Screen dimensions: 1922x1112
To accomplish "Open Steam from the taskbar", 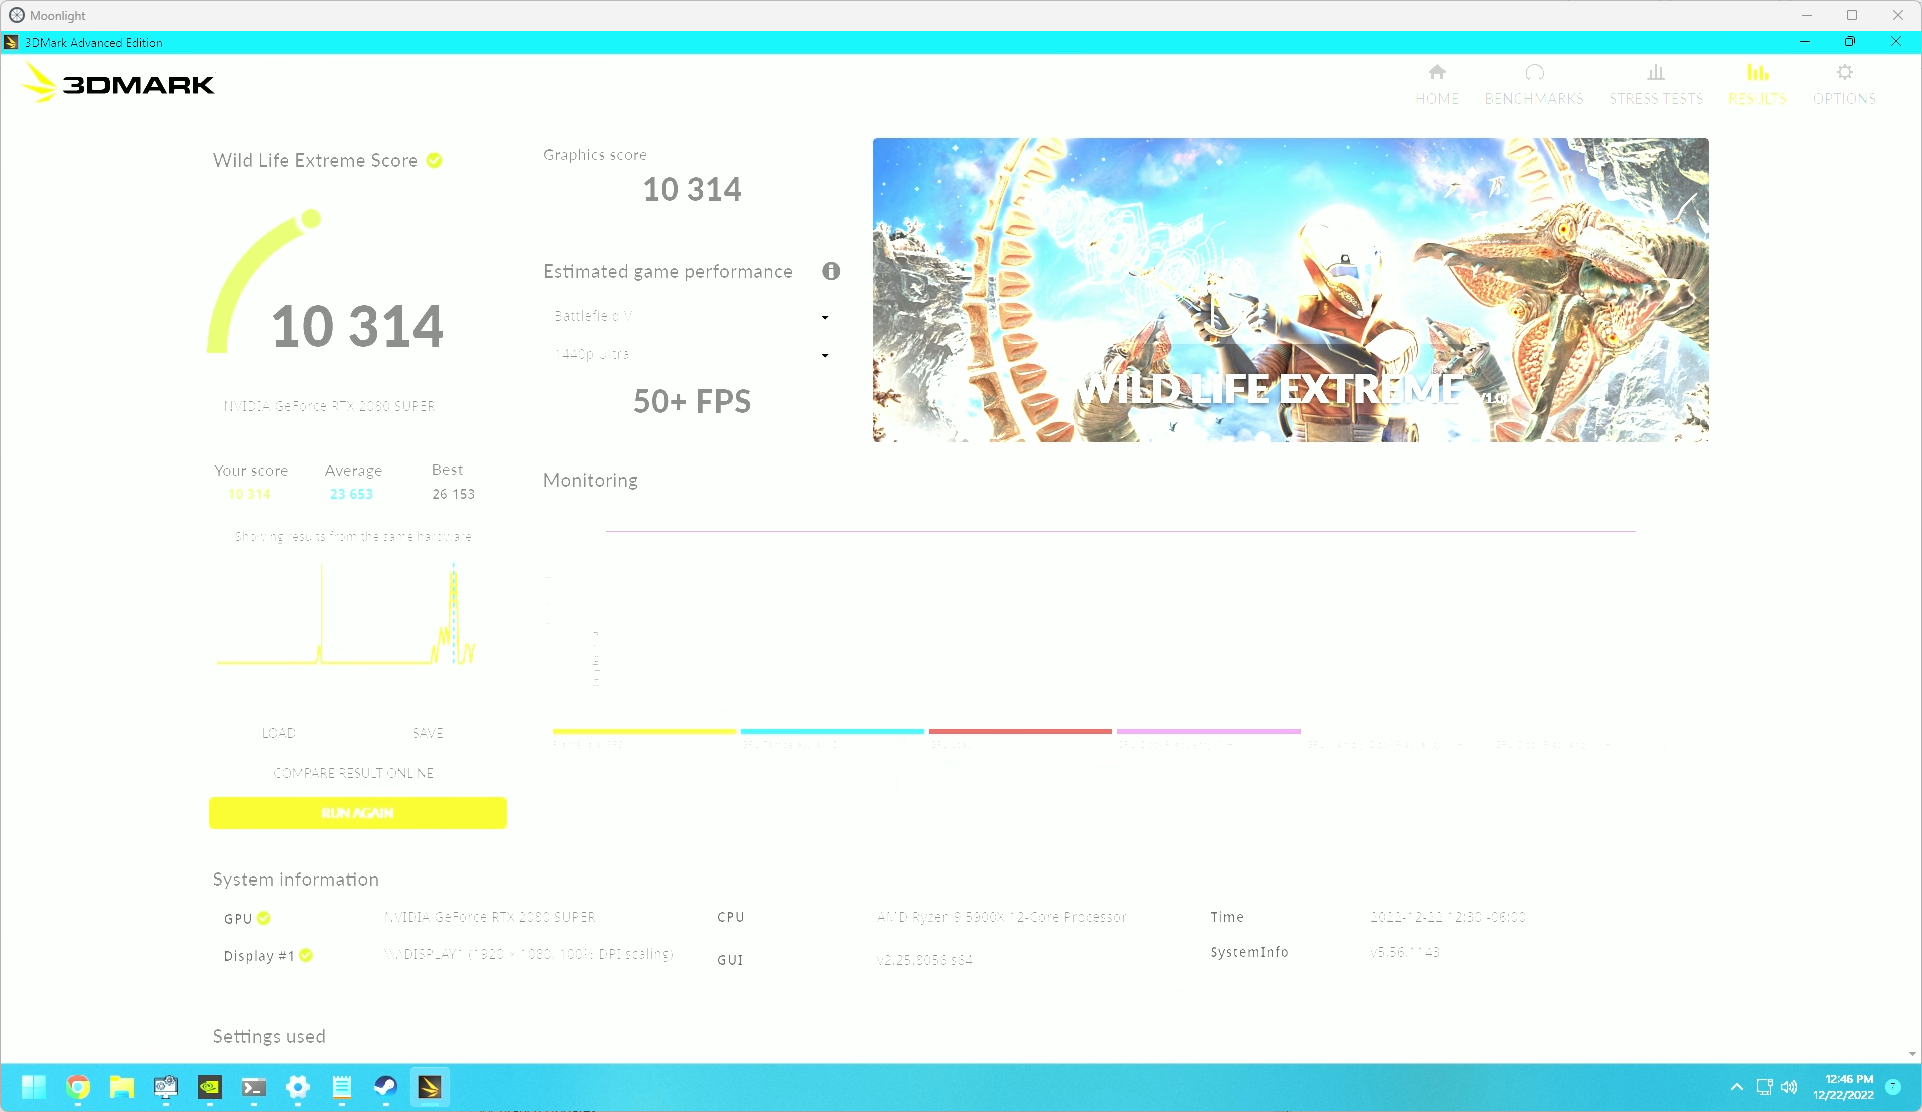I will pos(385,1087).
